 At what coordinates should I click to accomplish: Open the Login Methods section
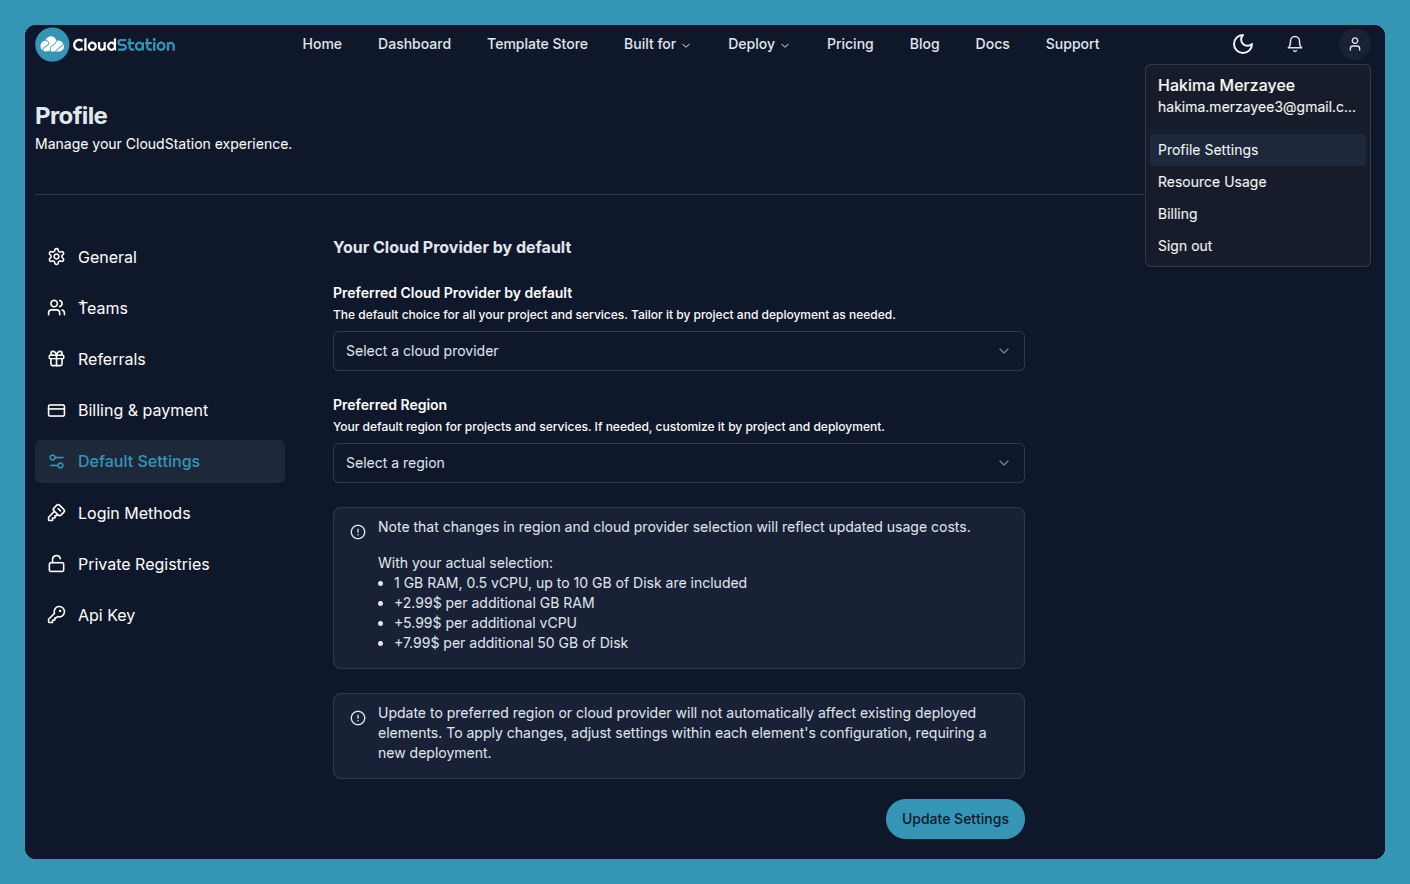(160, 513)
